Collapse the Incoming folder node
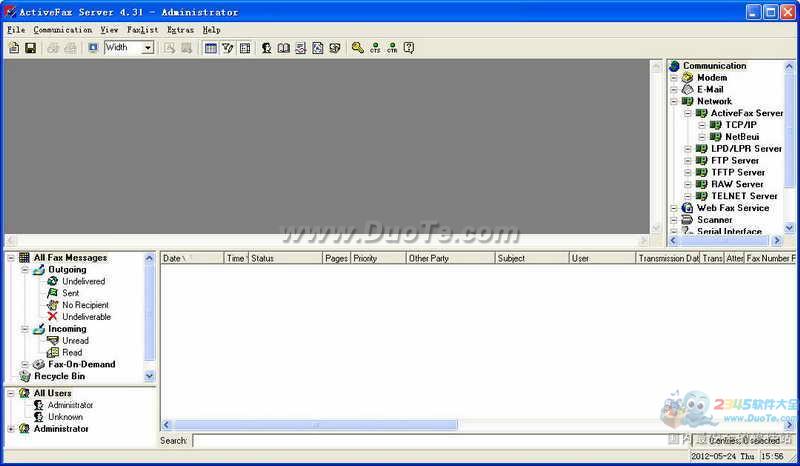800x466 pixels. [25, 329]
